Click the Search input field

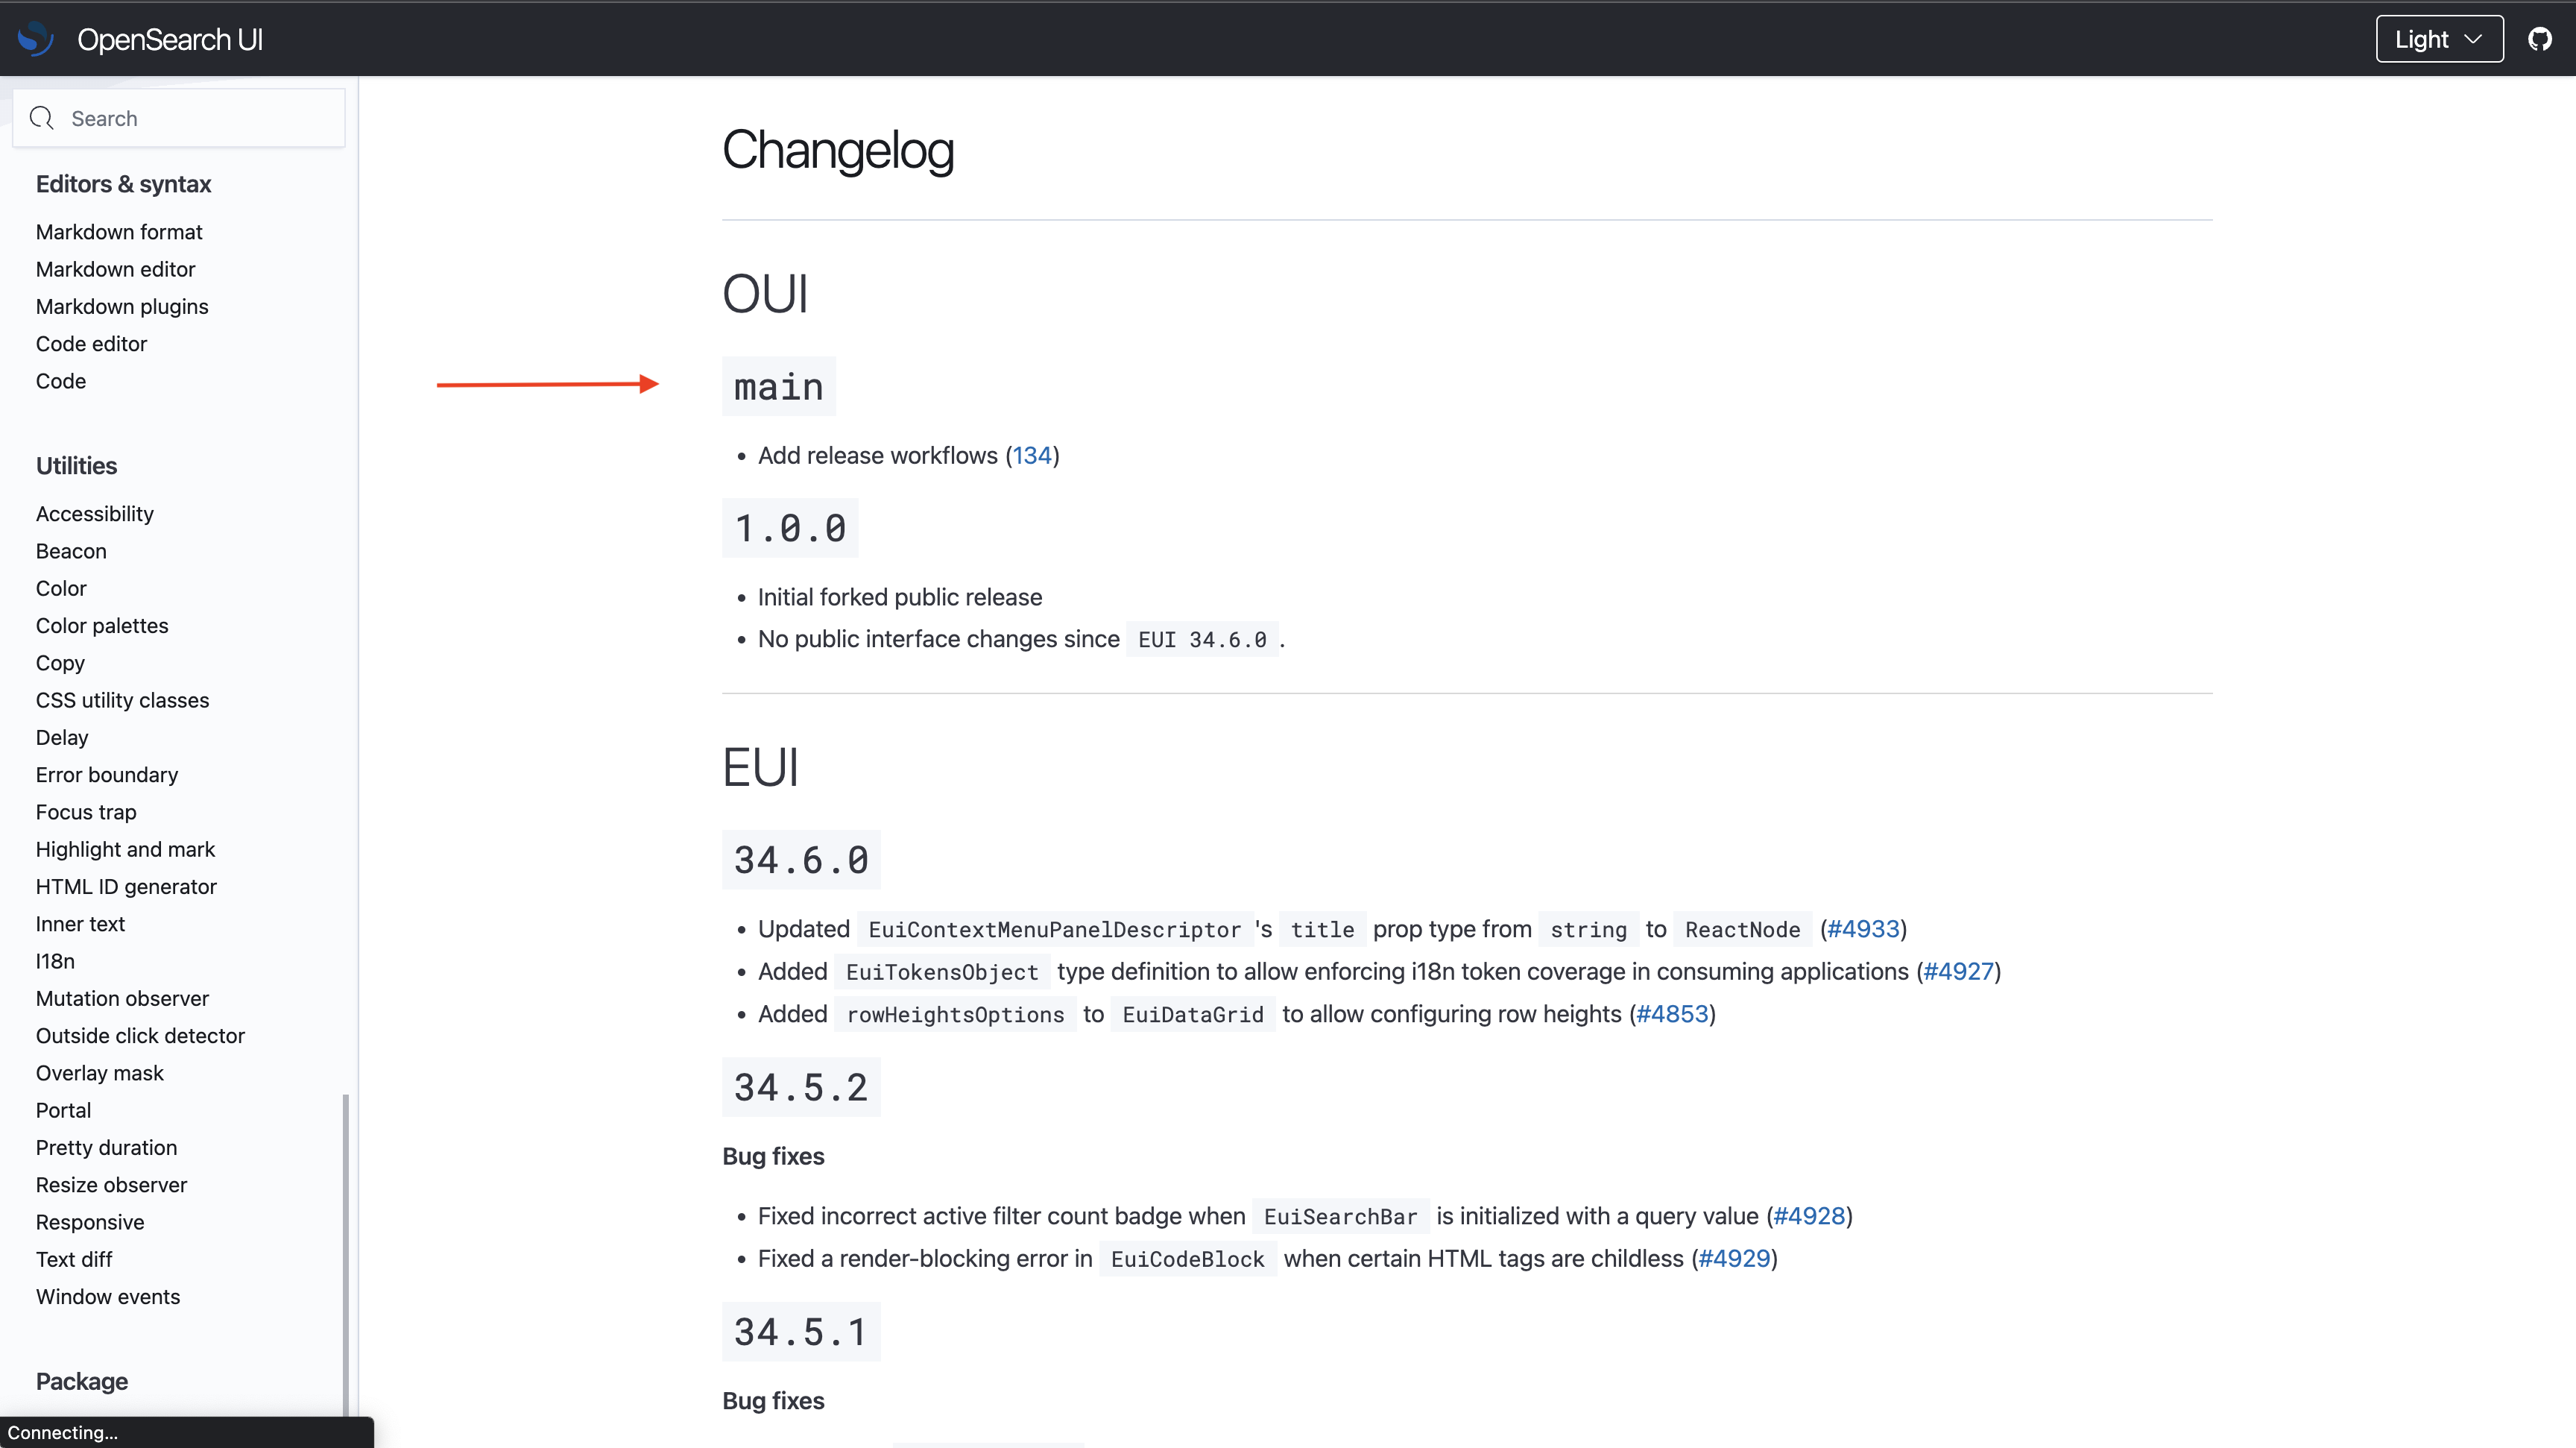180,117
